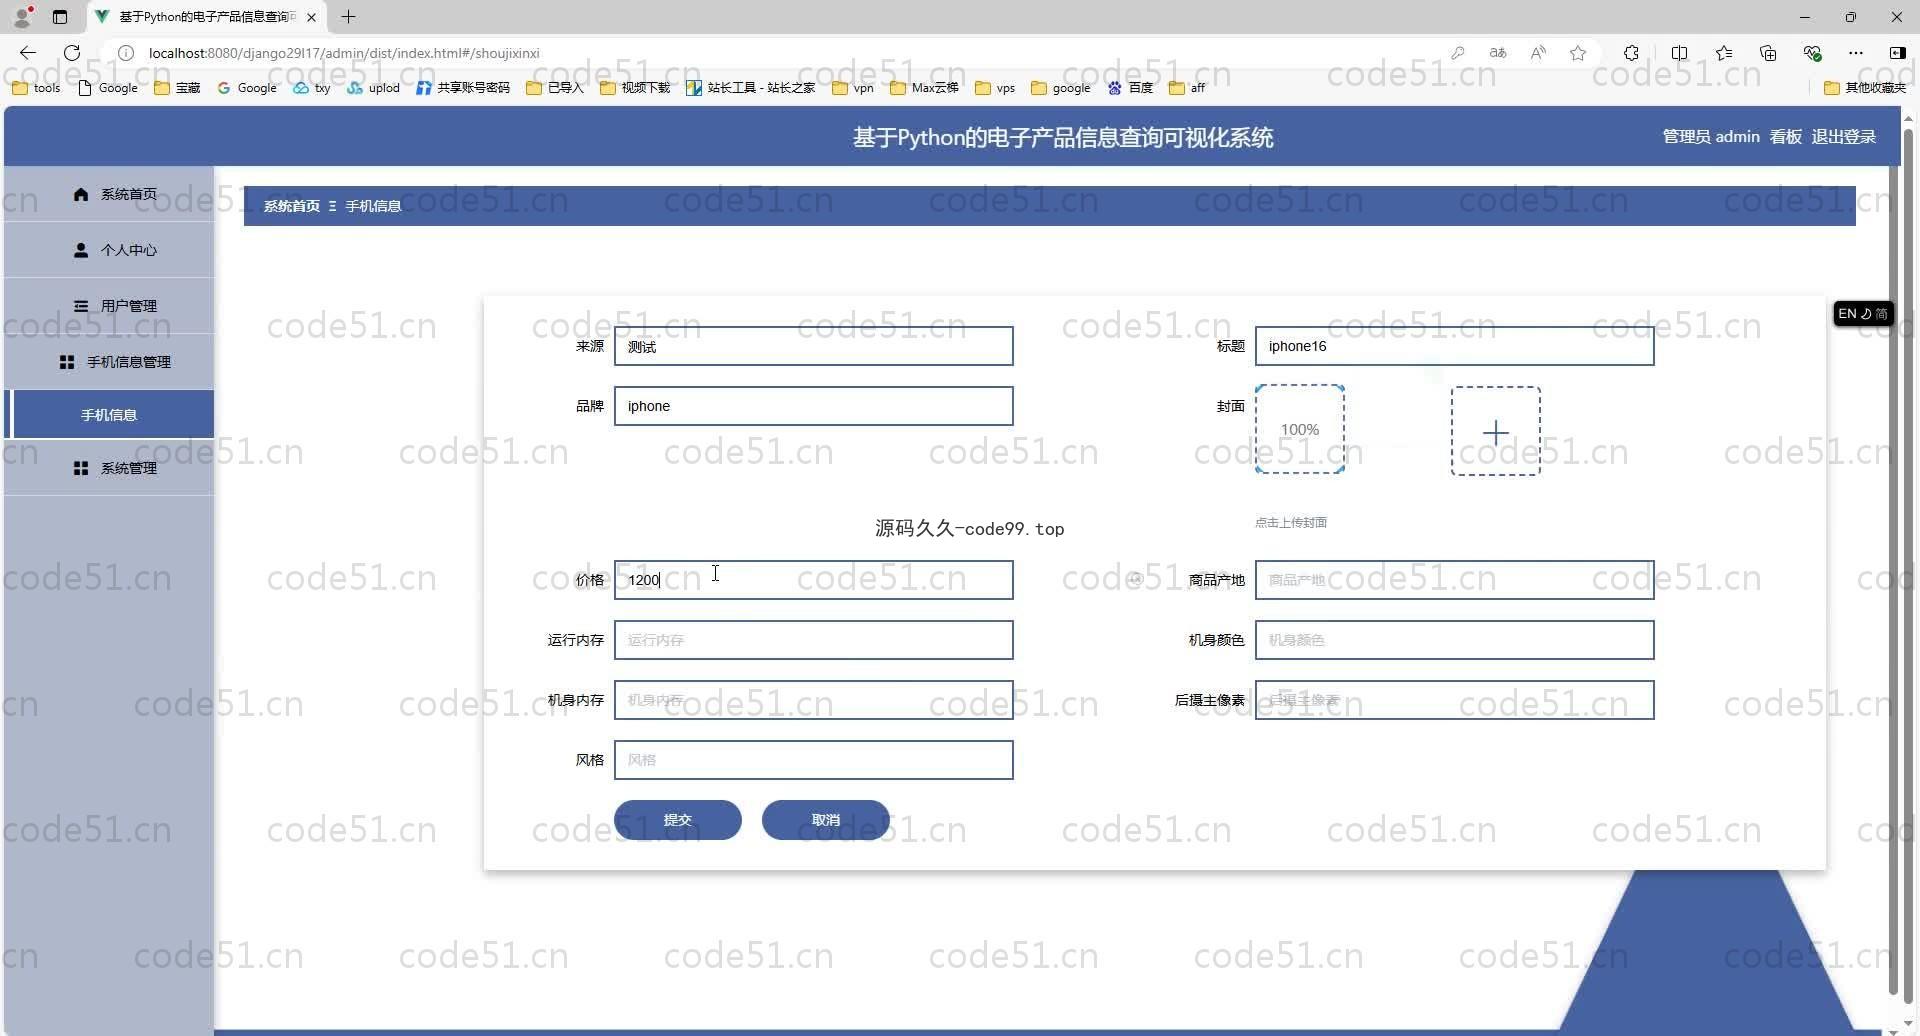Submit the form with 提交 button
Screen dimensions: 1920x1036
tap(677, 820)
